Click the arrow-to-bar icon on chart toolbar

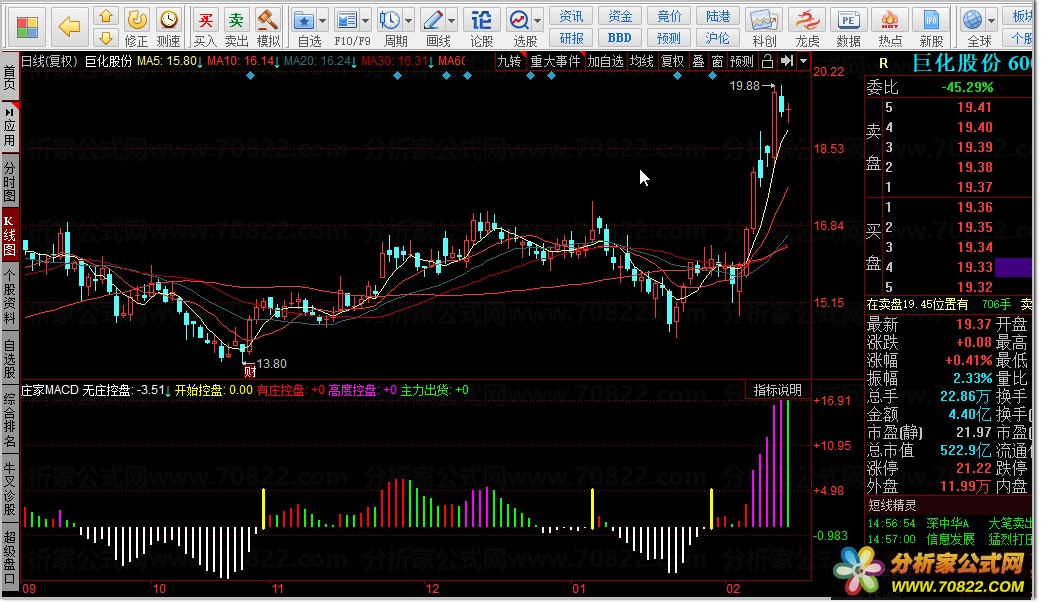tap(787, 62)
